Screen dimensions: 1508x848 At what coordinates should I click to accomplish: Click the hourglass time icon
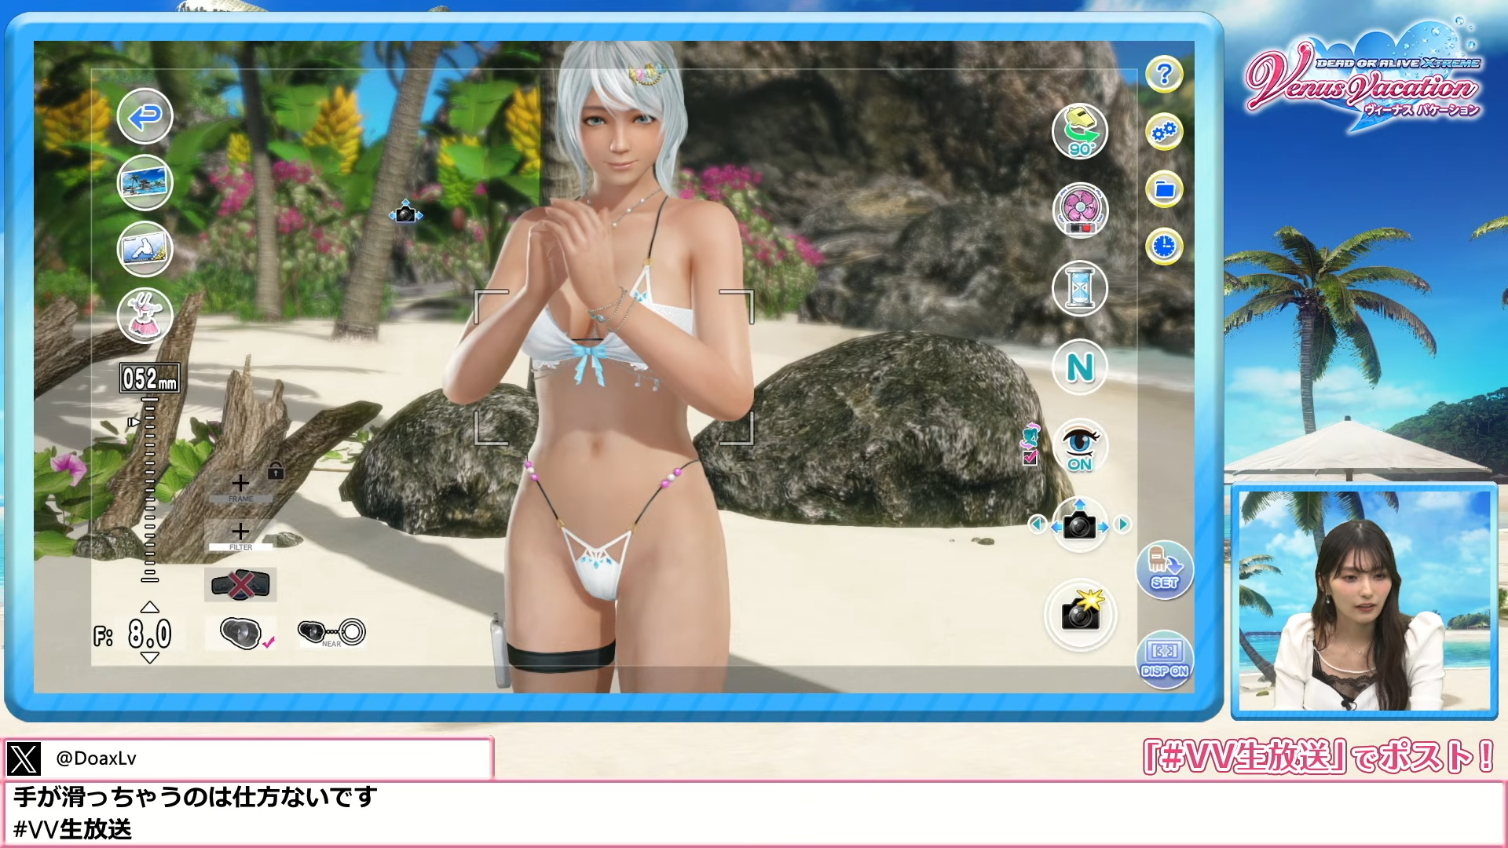(x=1080, y=289)
